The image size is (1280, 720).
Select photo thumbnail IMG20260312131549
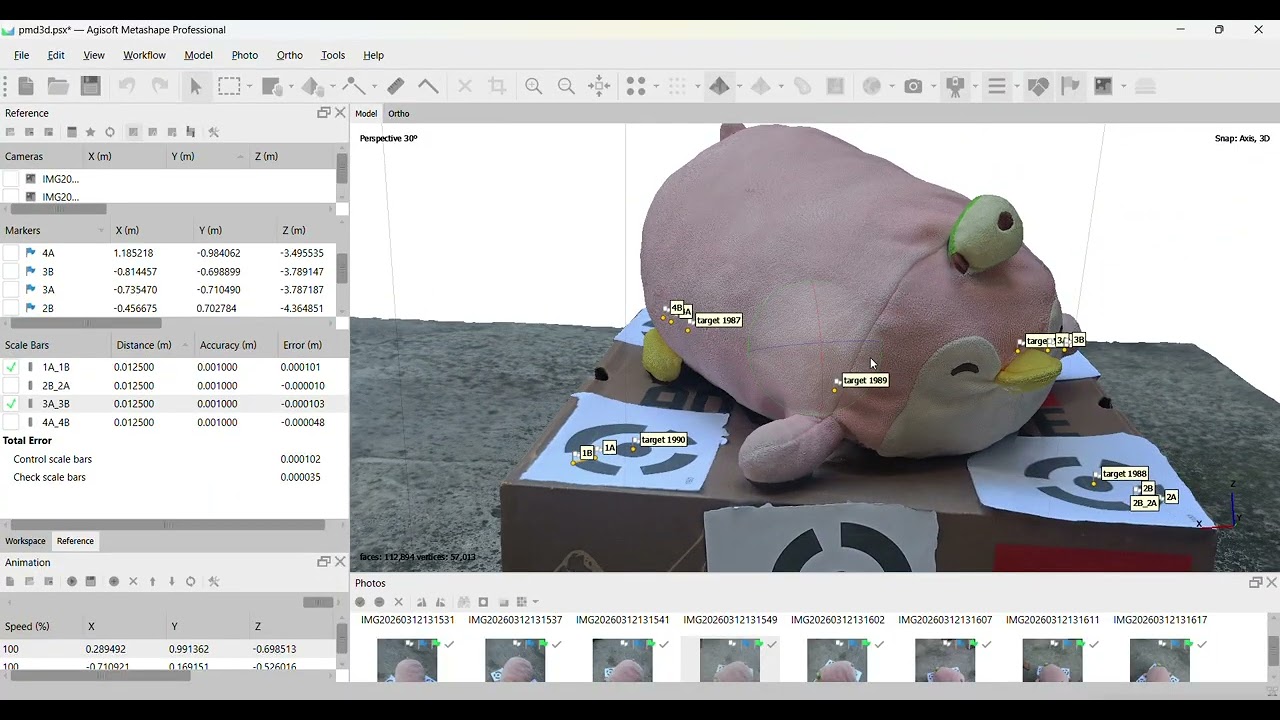tap(730, 660)
